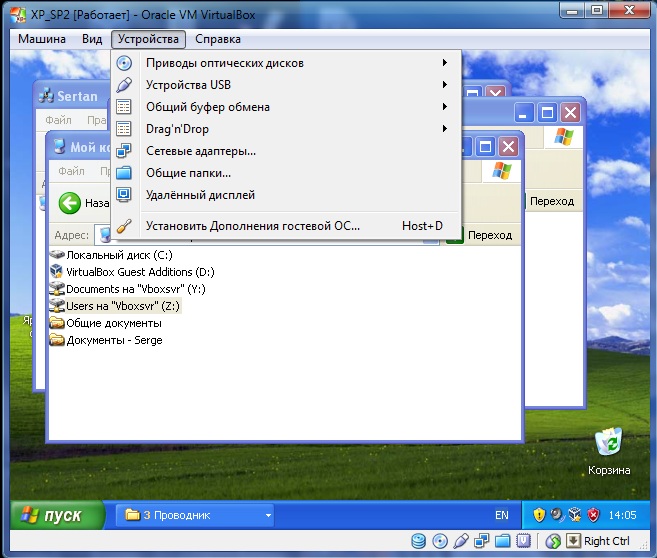
Task: Click the shared folder icon in menu
Action: (x=124, y=173)
